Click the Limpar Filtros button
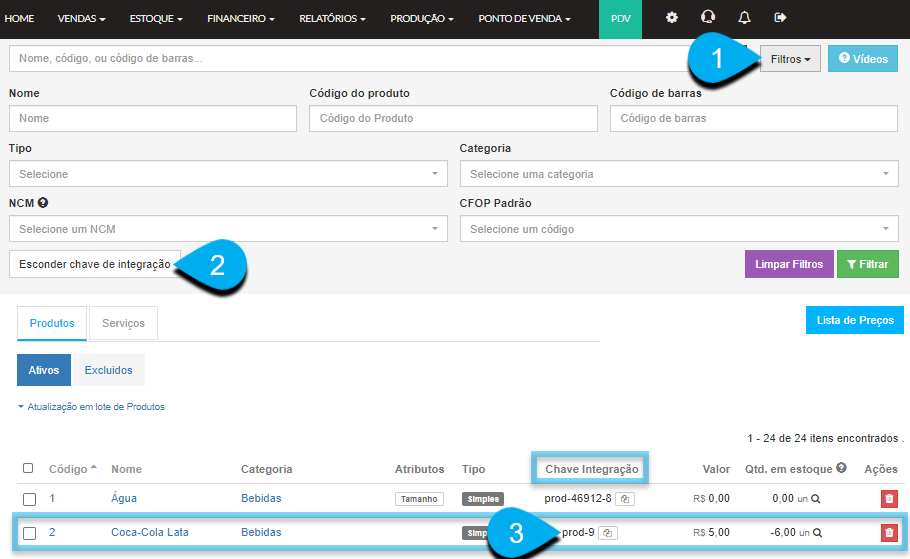The width and height of the screenshot is (910, 559). tap(789, 264)
